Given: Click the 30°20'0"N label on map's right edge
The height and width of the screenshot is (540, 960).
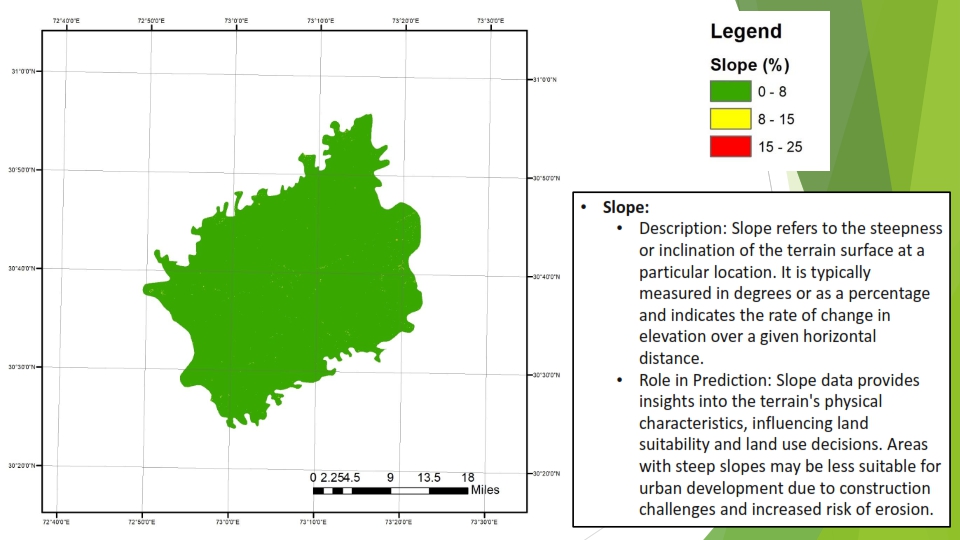Looking at the screenshot, I should click(x=547, y=474).
